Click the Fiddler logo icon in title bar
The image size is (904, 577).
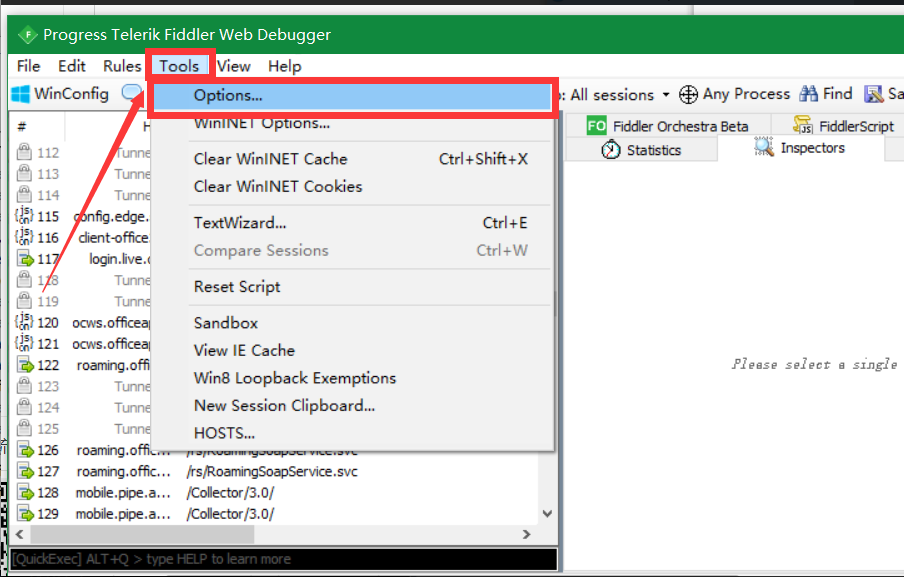tap(27, 35)
